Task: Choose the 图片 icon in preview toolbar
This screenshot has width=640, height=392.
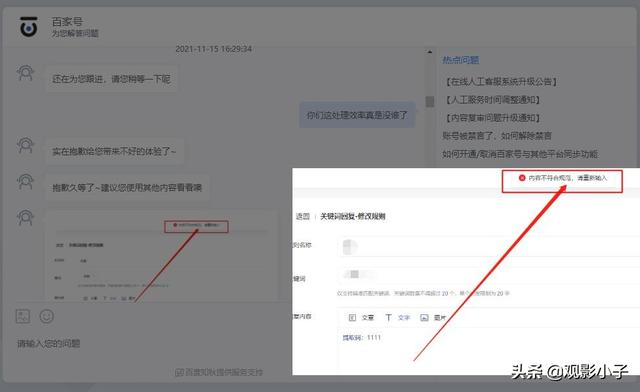Action: tap(424, 317)
